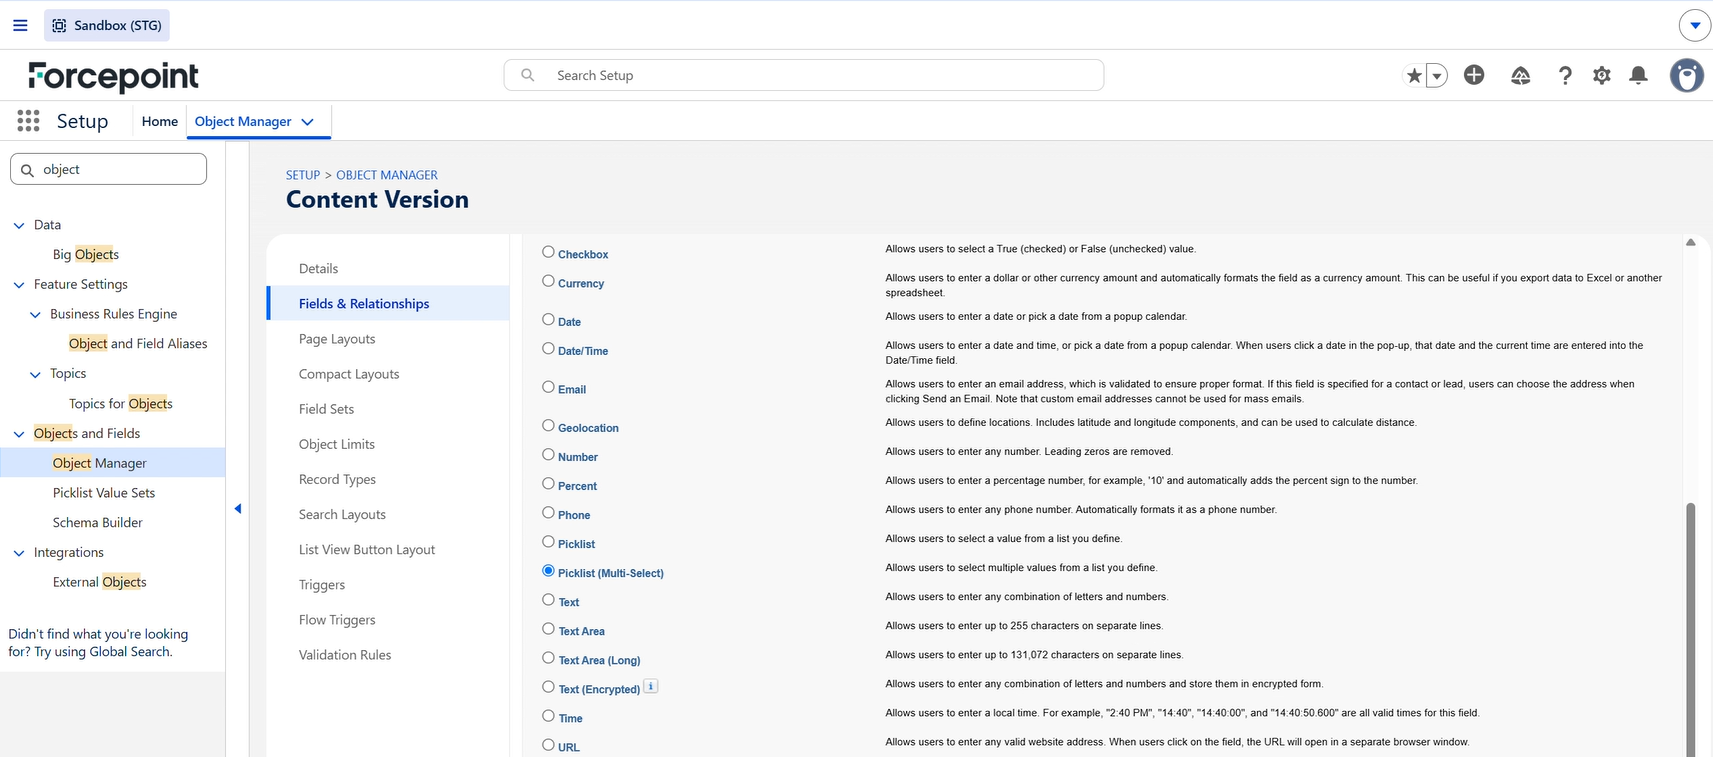The image size is (1713, 757).
Task: Open the Object Manager tab dropdown chevron
Action: click(307, 122)
